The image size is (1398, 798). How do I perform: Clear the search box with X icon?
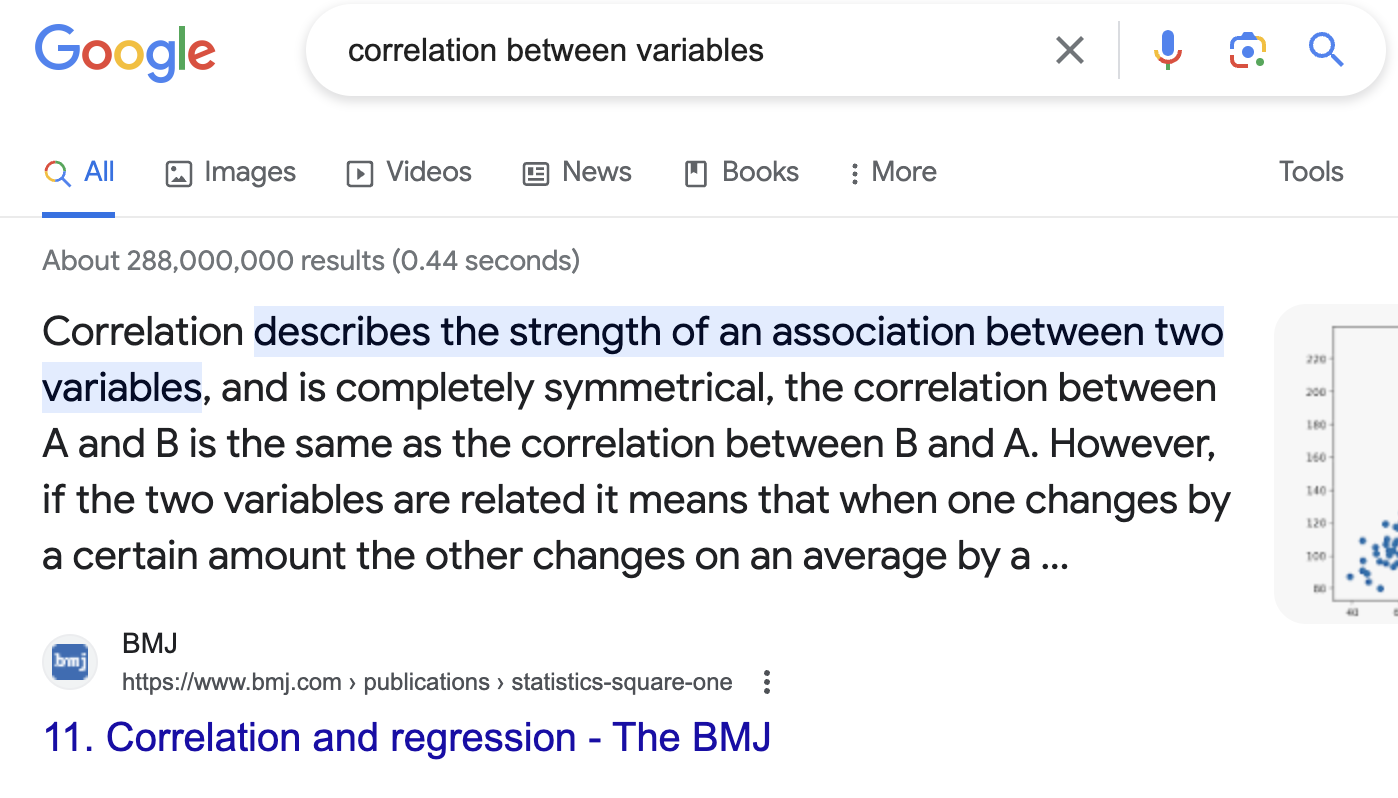coord(1070,50)
